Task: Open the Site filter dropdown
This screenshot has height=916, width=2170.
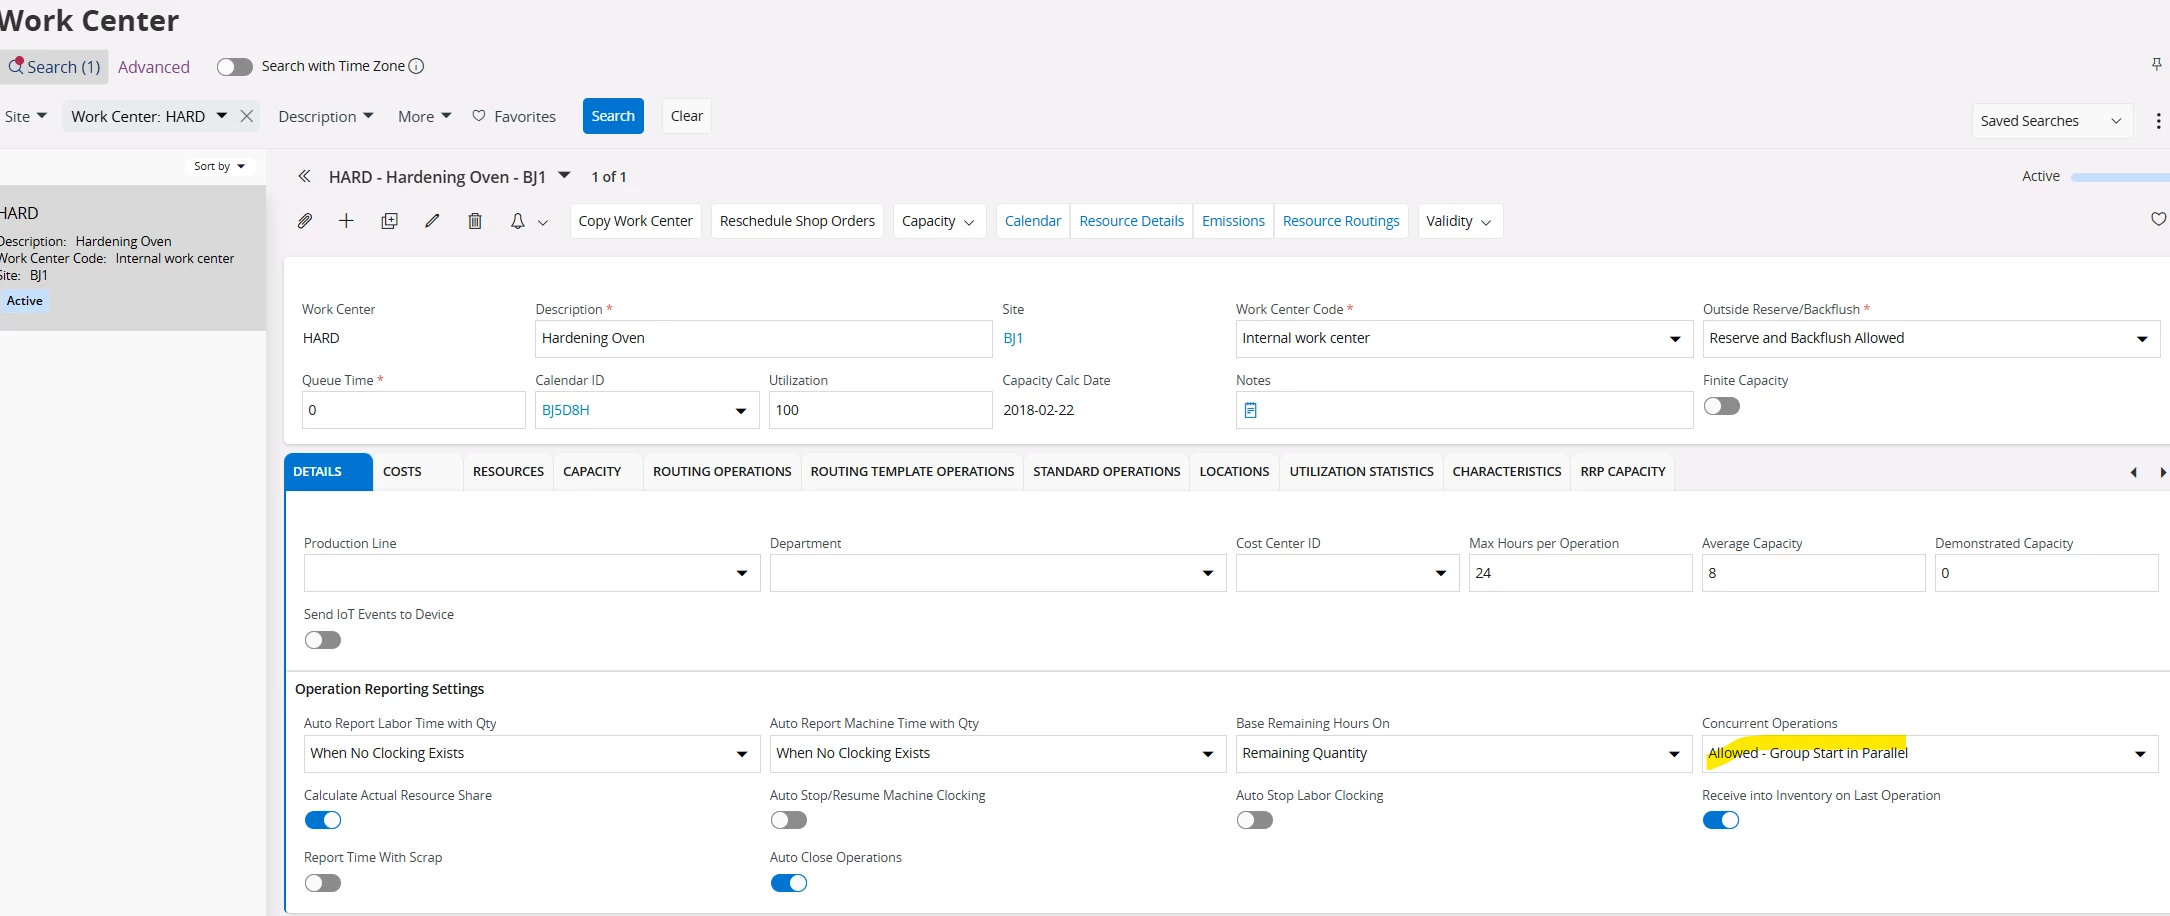Action: pyautogui.click(x=25, y=116)
